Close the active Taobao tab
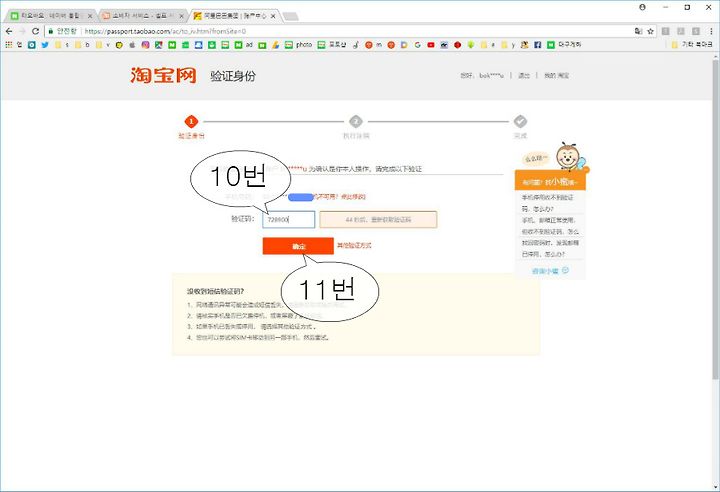This screenshot has width=720, height=492. pos(273,16)
